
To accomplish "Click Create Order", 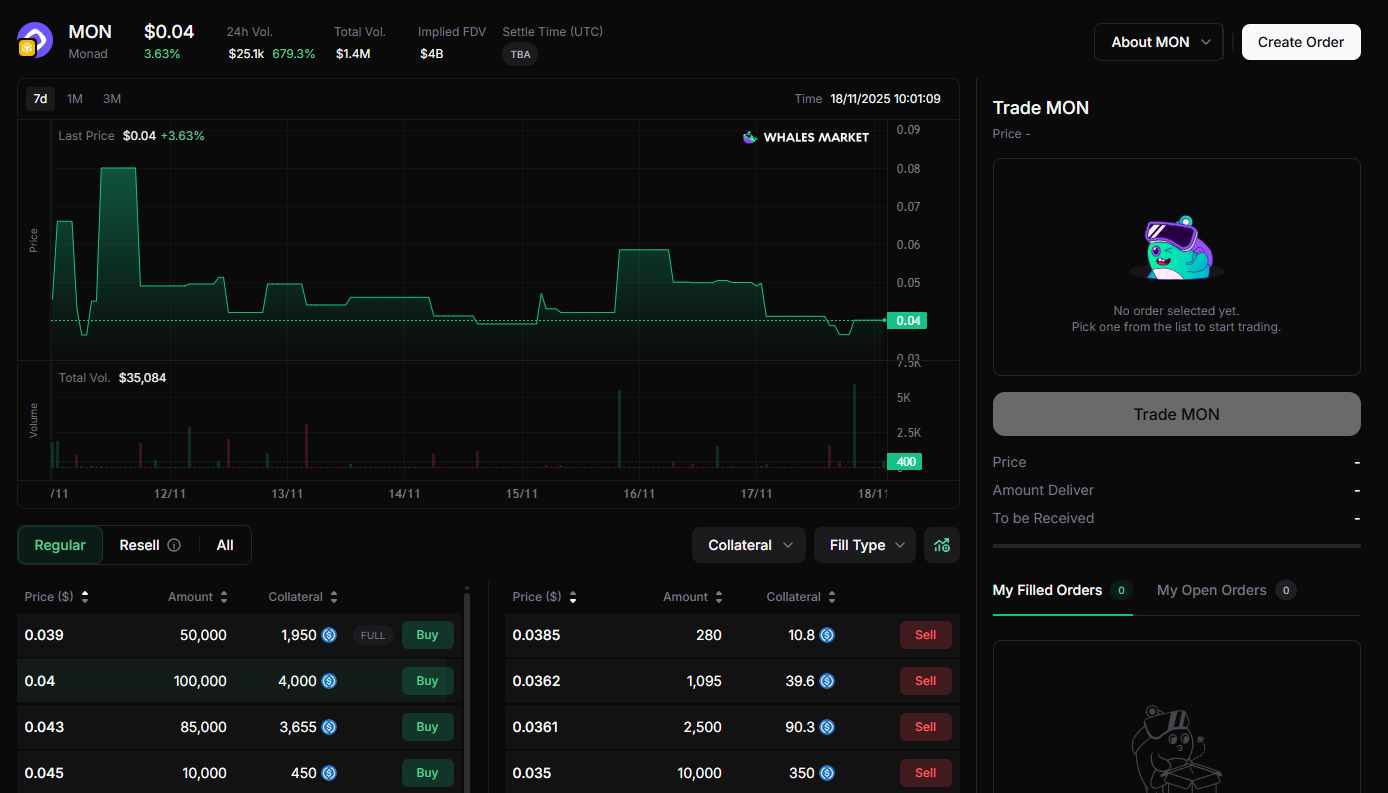I will (1300, 42).
